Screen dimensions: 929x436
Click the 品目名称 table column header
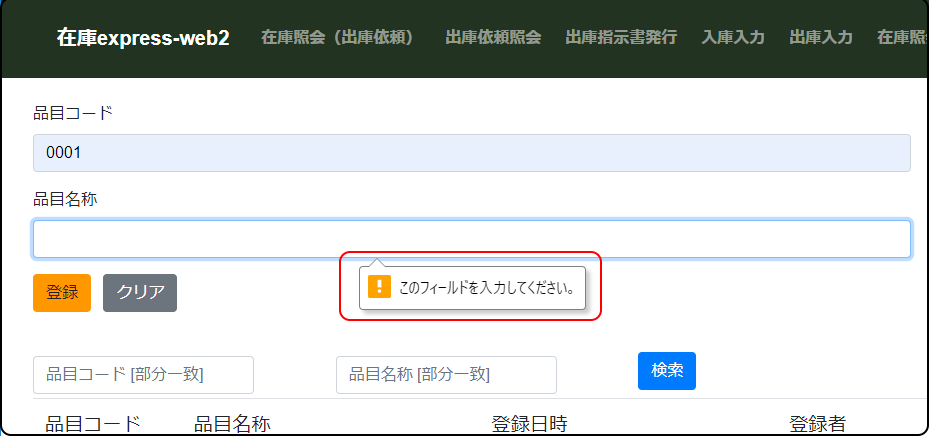pyautogui.click(x=232, y=424)
